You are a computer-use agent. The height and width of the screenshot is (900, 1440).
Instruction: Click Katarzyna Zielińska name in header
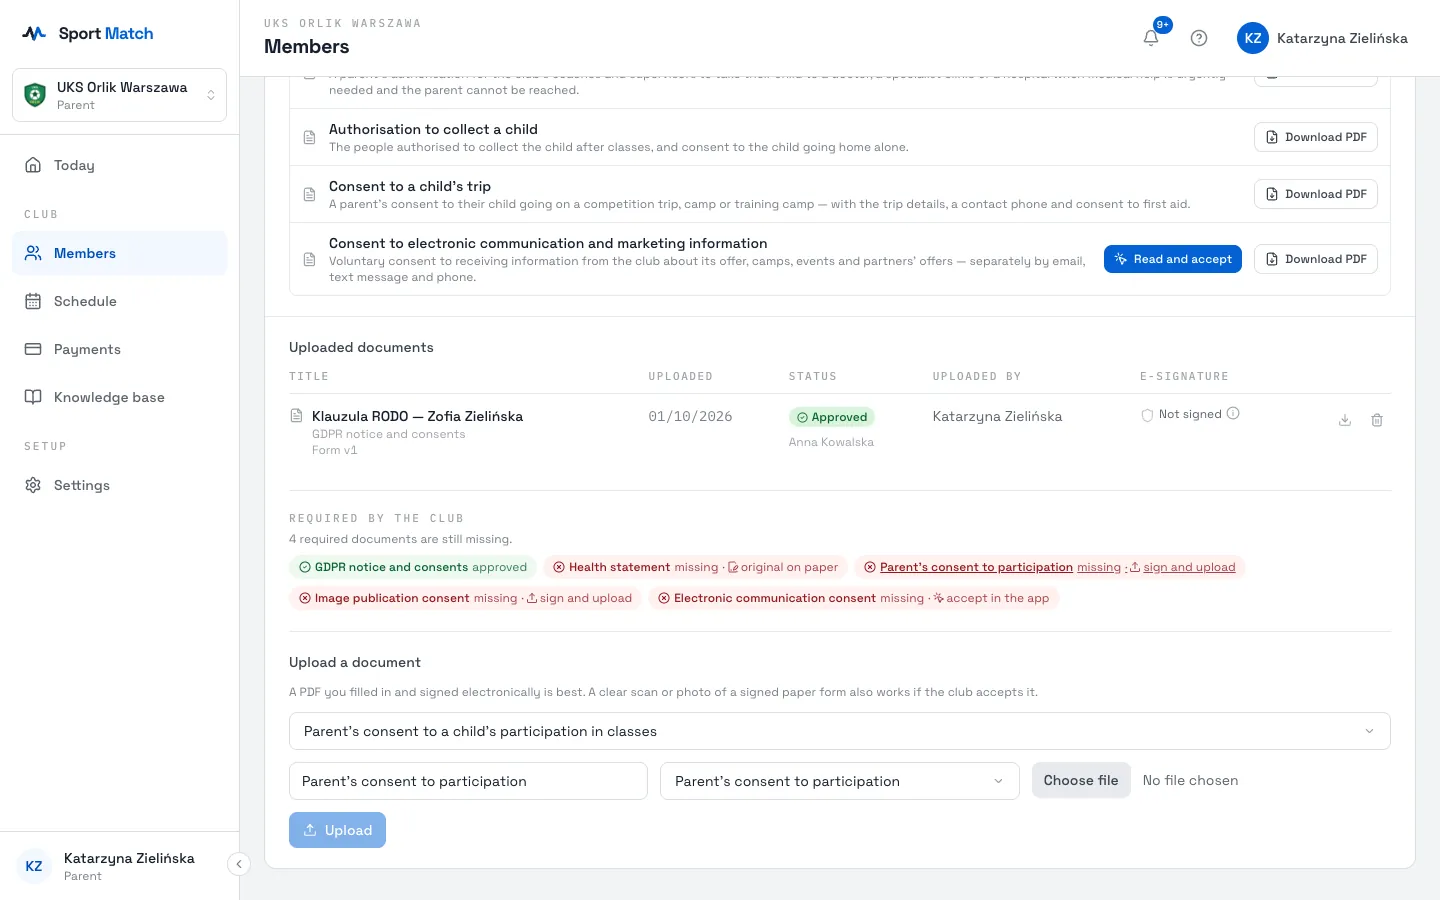(x=1342, y=38)
